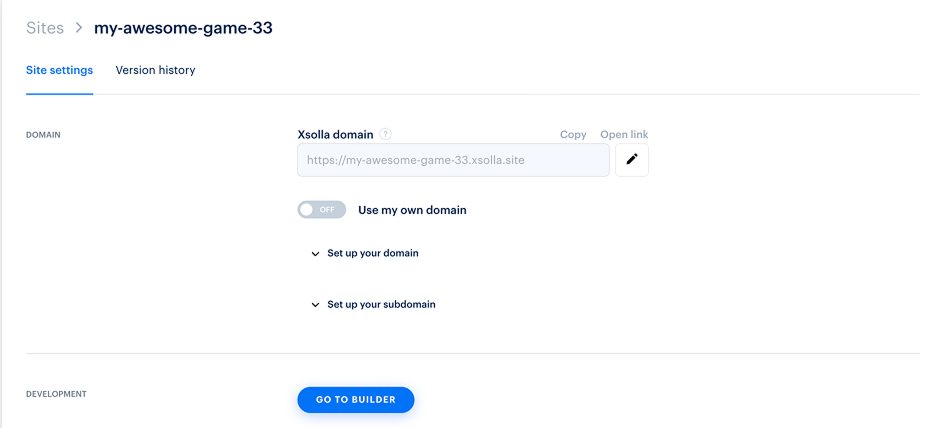Go to Builder button
The height and width of the screenshot is (428, 943).
point(356,400)
